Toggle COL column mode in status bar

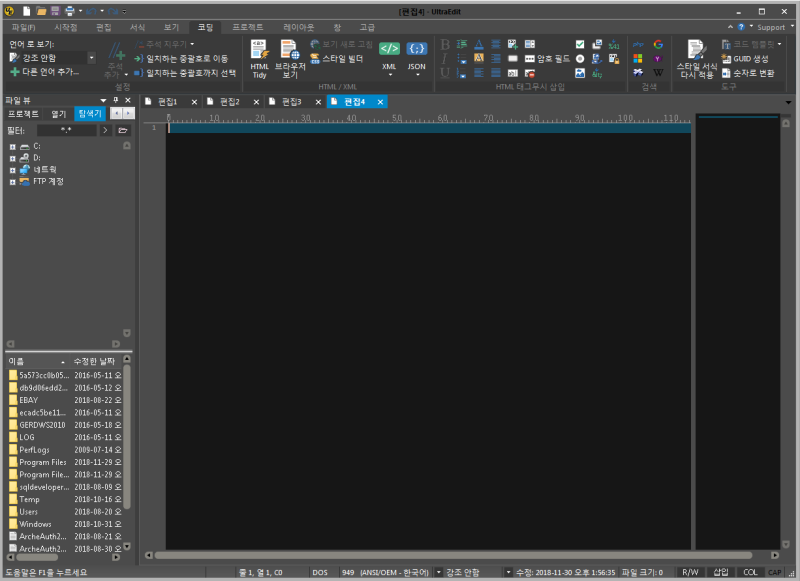[x=750, y=572]
